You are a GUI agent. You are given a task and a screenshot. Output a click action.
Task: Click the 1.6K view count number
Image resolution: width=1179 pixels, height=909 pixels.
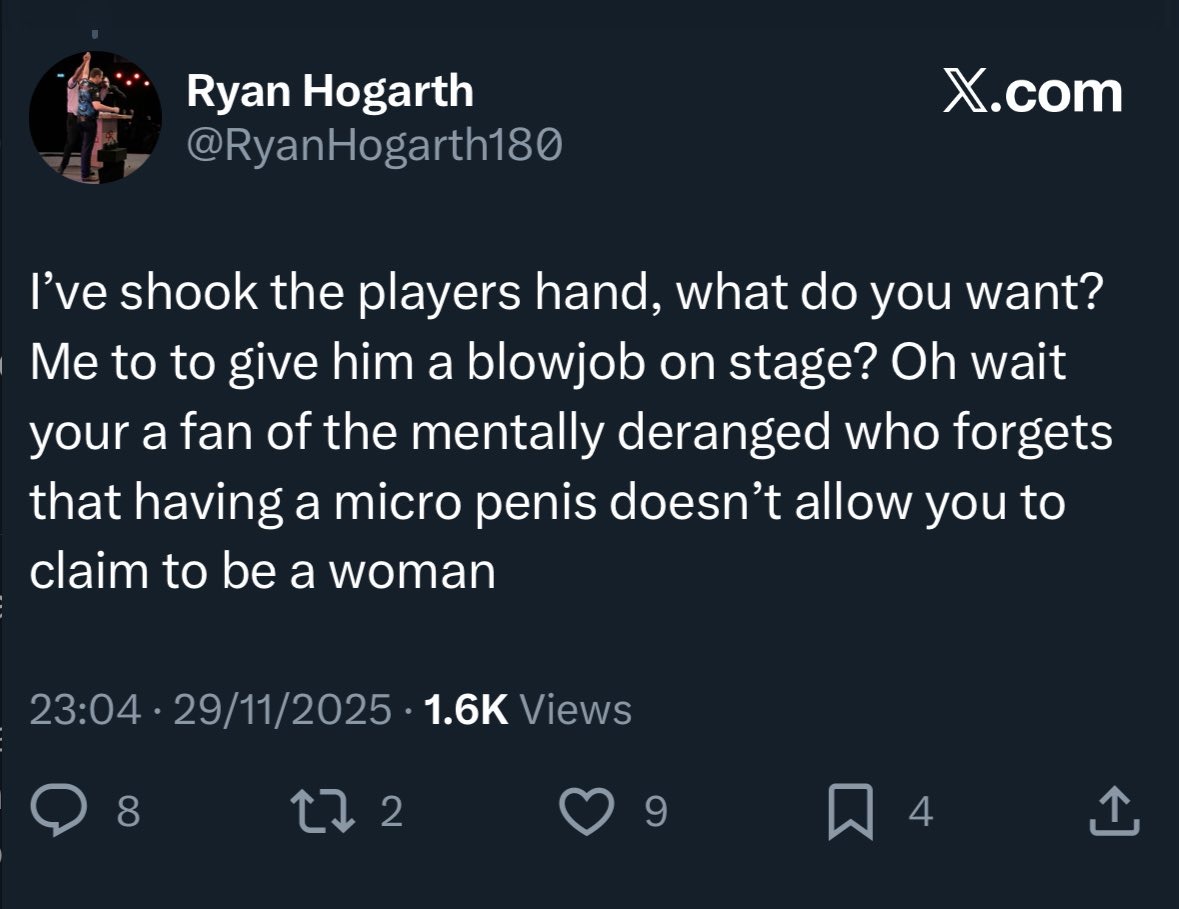pos(466,710)
